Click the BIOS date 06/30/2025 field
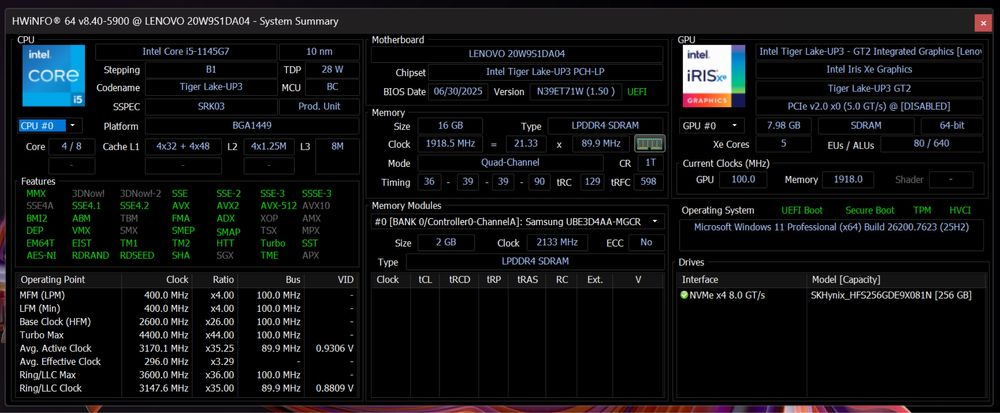 tap(458, 92)
